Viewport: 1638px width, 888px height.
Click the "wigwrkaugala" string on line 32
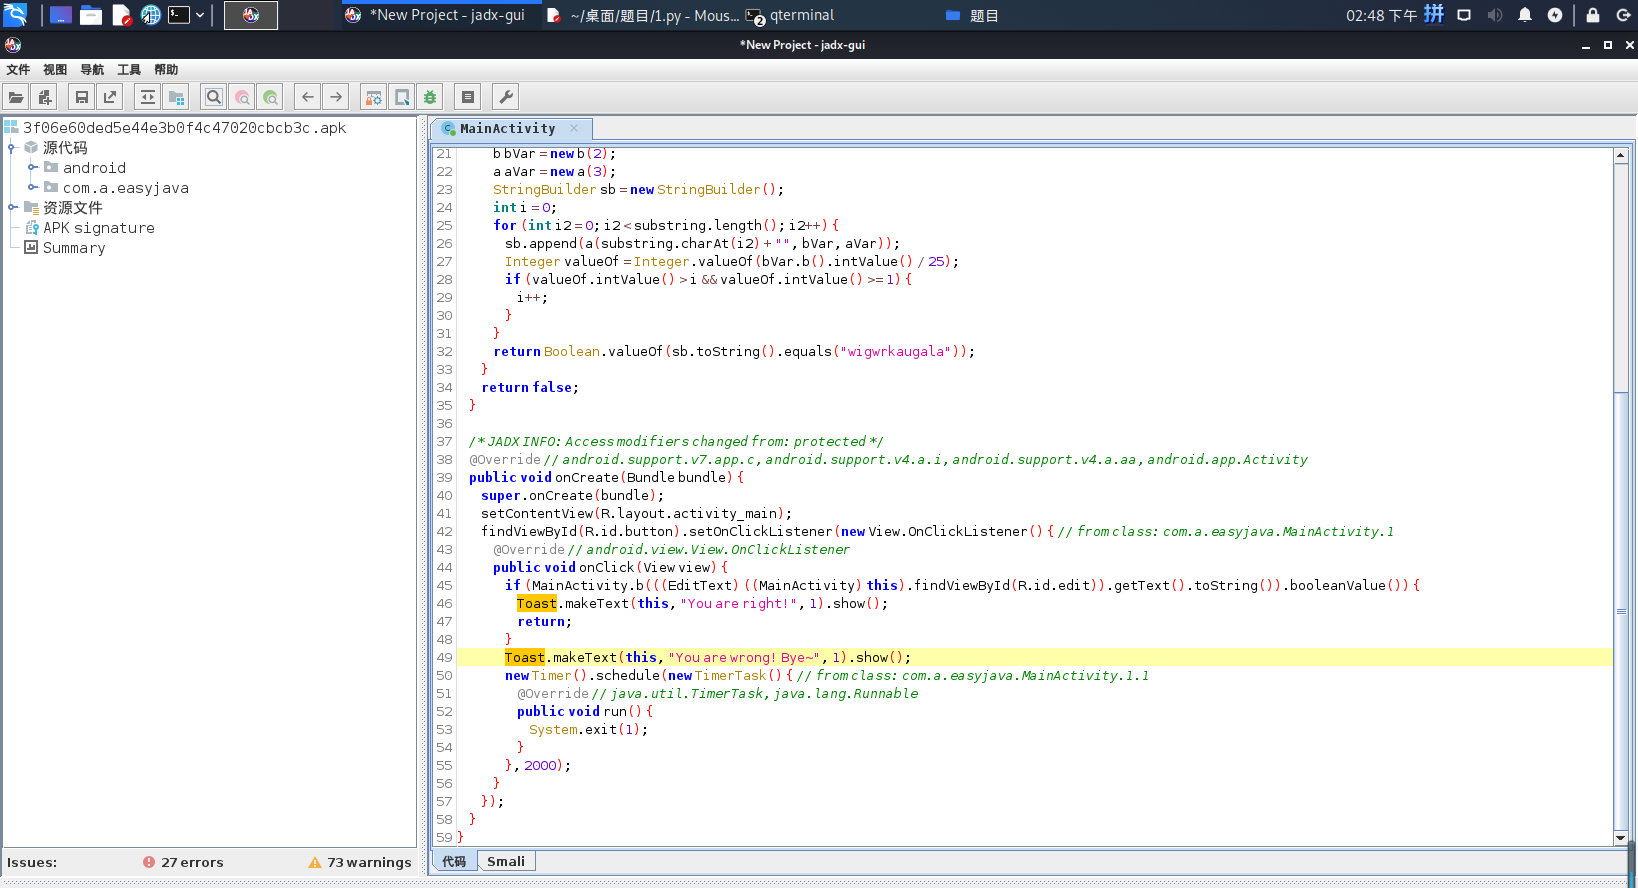(895, 351)
